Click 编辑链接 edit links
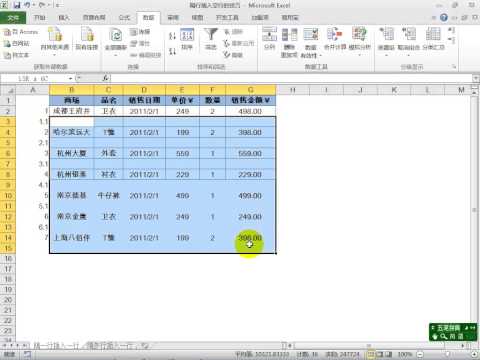480x360 pixels. point(145,55)
